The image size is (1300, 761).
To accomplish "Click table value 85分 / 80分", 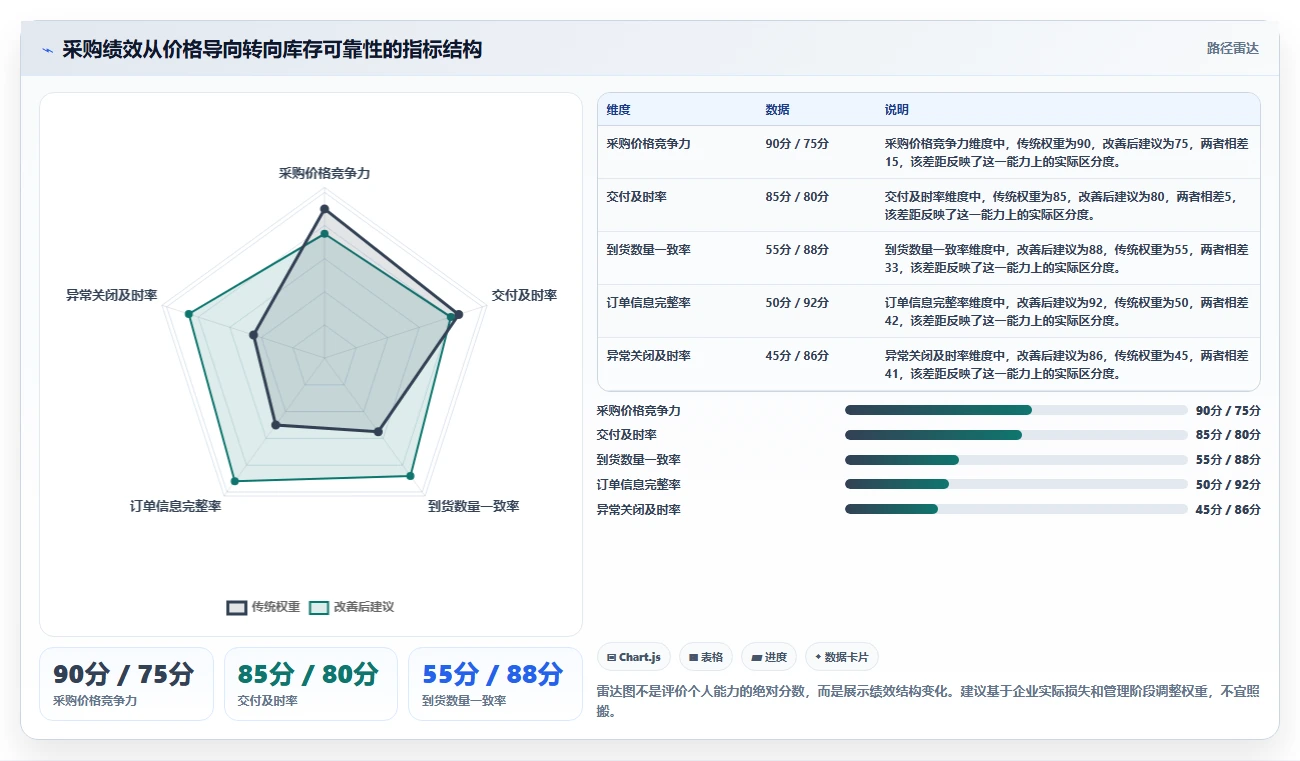I will (797, 197).
